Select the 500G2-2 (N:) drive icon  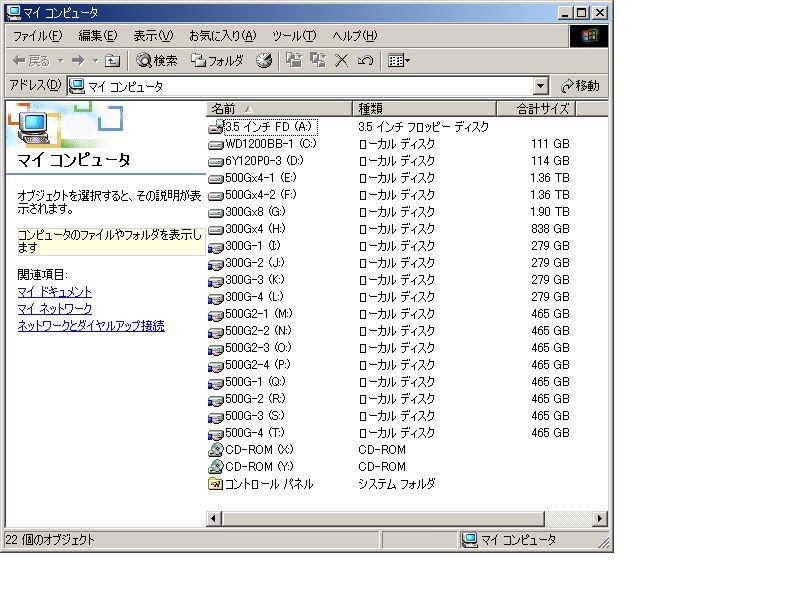pyautogui.click(x=216, y=332)
